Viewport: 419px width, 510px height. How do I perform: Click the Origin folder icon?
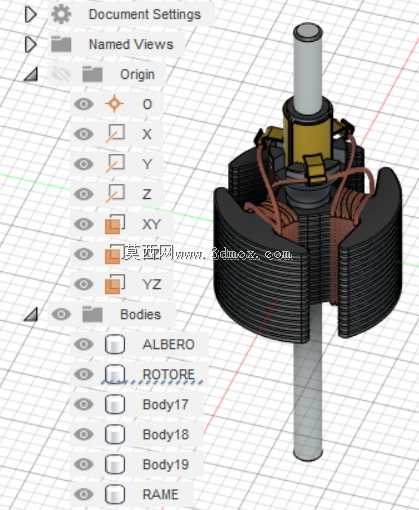pyautogui.click(x=92, y=74)
